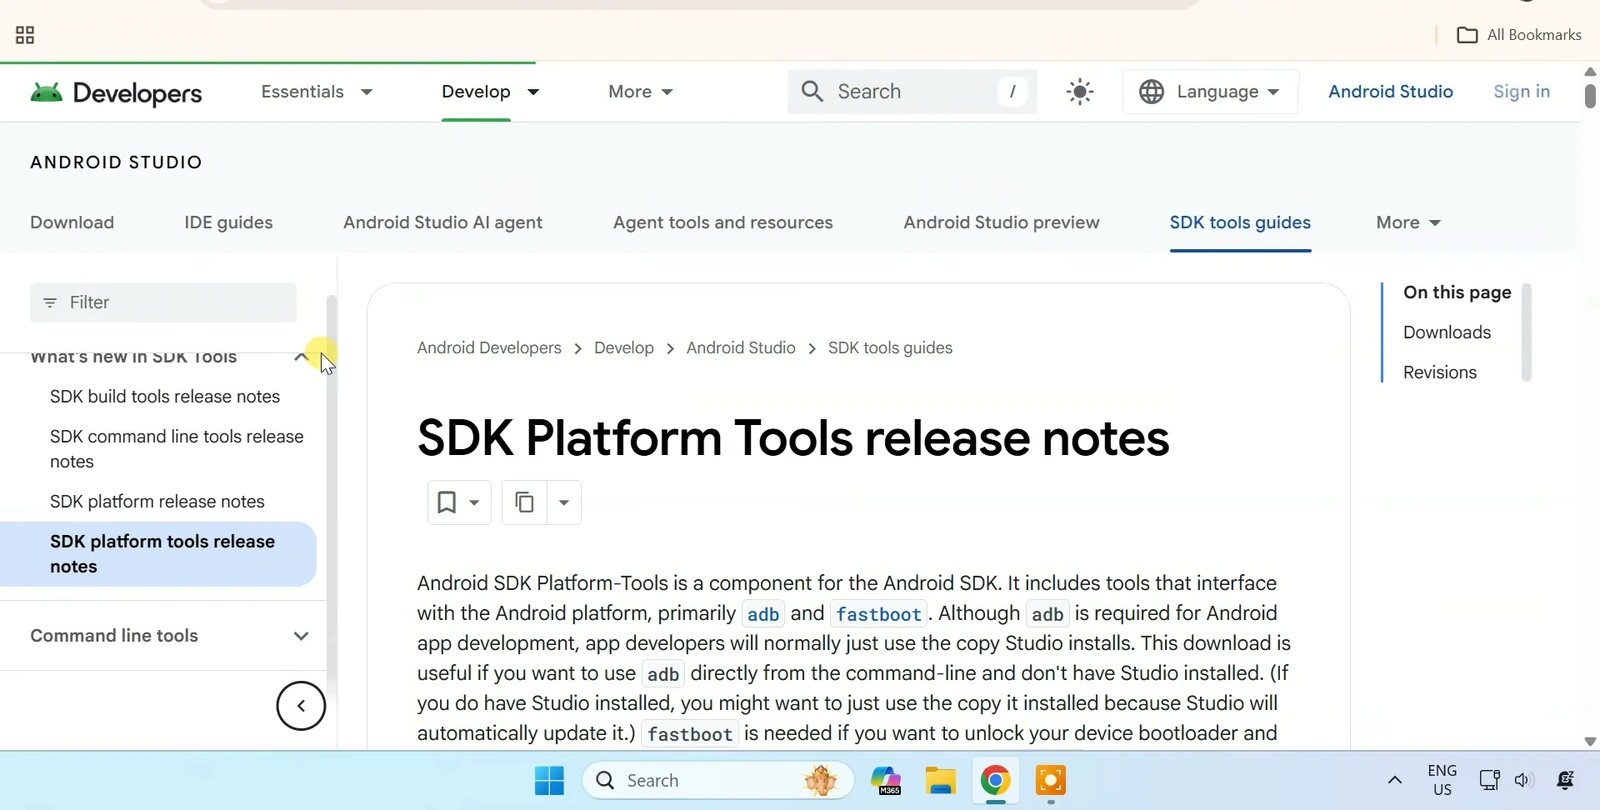
Task: Click the page scrollbar up arrow
Action: (x=1590, y=72)
